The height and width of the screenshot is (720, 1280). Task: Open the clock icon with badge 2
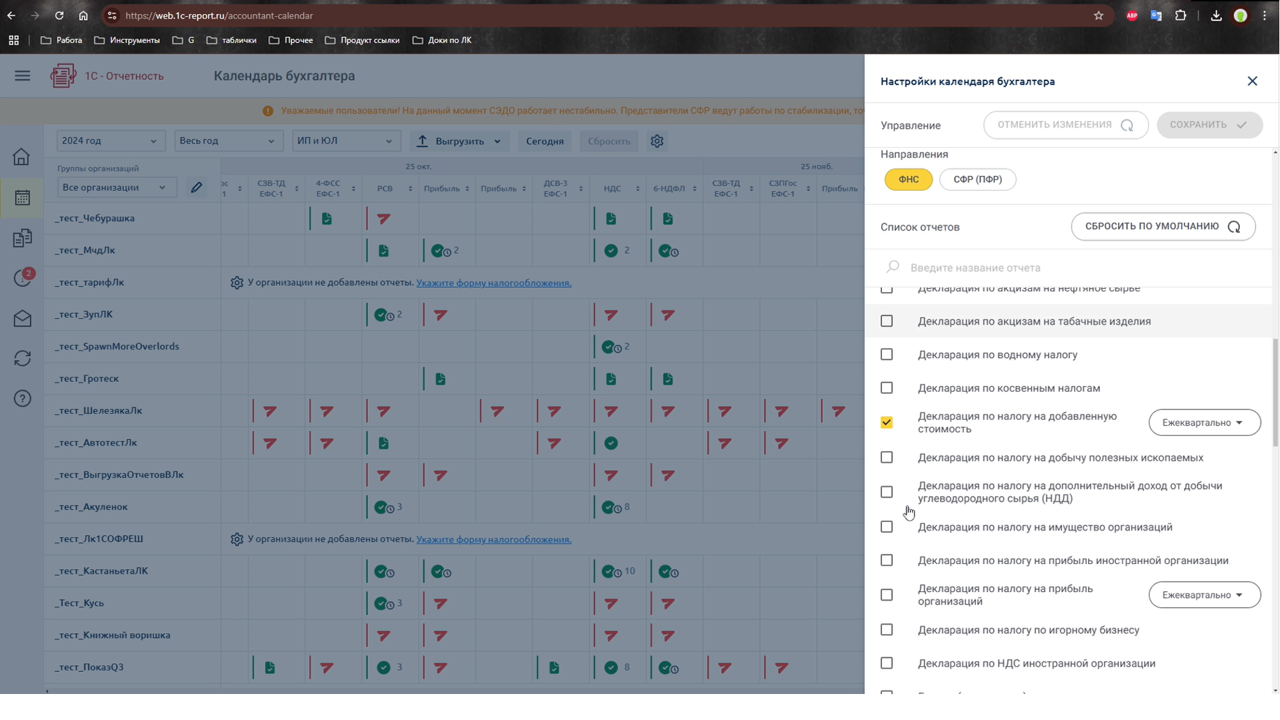click(22, 279)
